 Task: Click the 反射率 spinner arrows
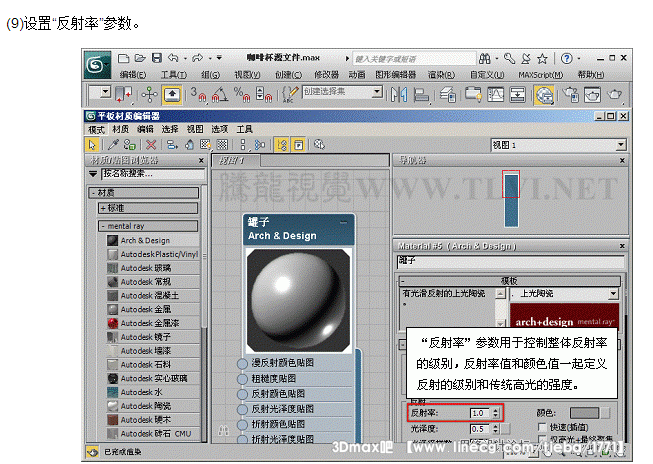(495, 413)
